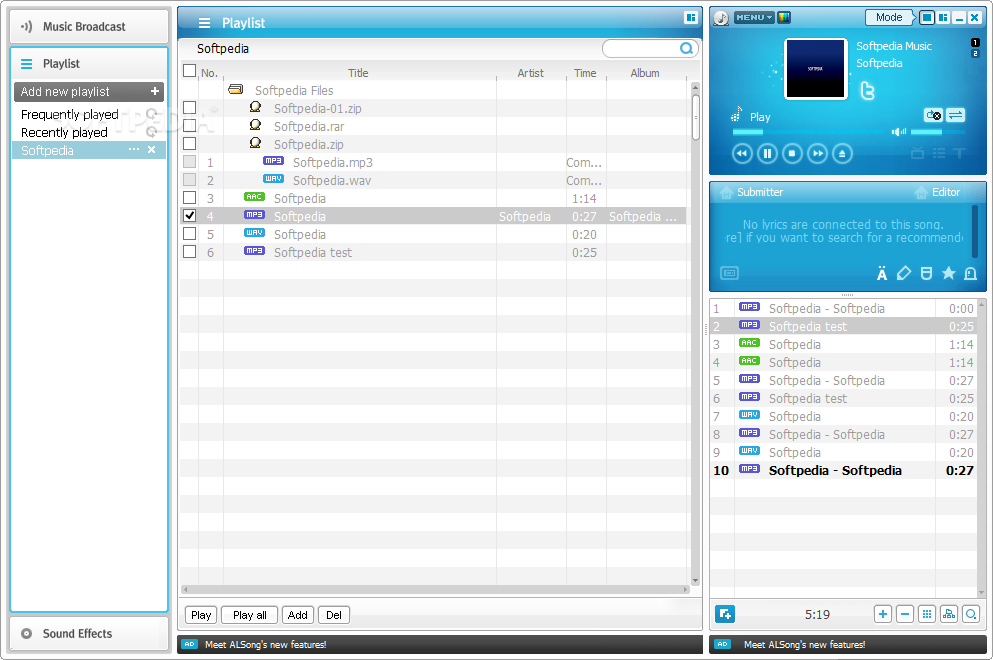The height and width of the screenshot is (660, 993).
Task: Select Frequently played playlist
Action: coord(70,114)
